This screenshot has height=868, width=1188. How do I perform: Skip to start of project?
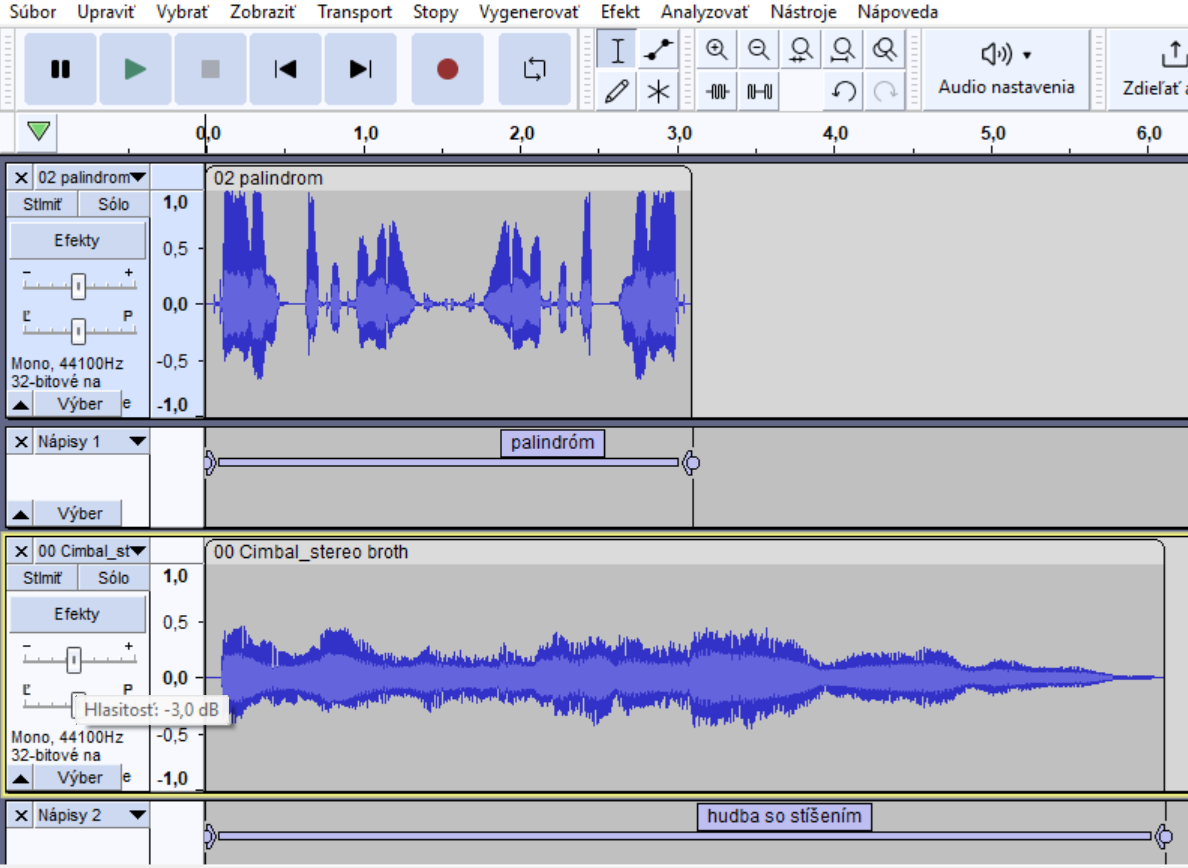(285, 69)
